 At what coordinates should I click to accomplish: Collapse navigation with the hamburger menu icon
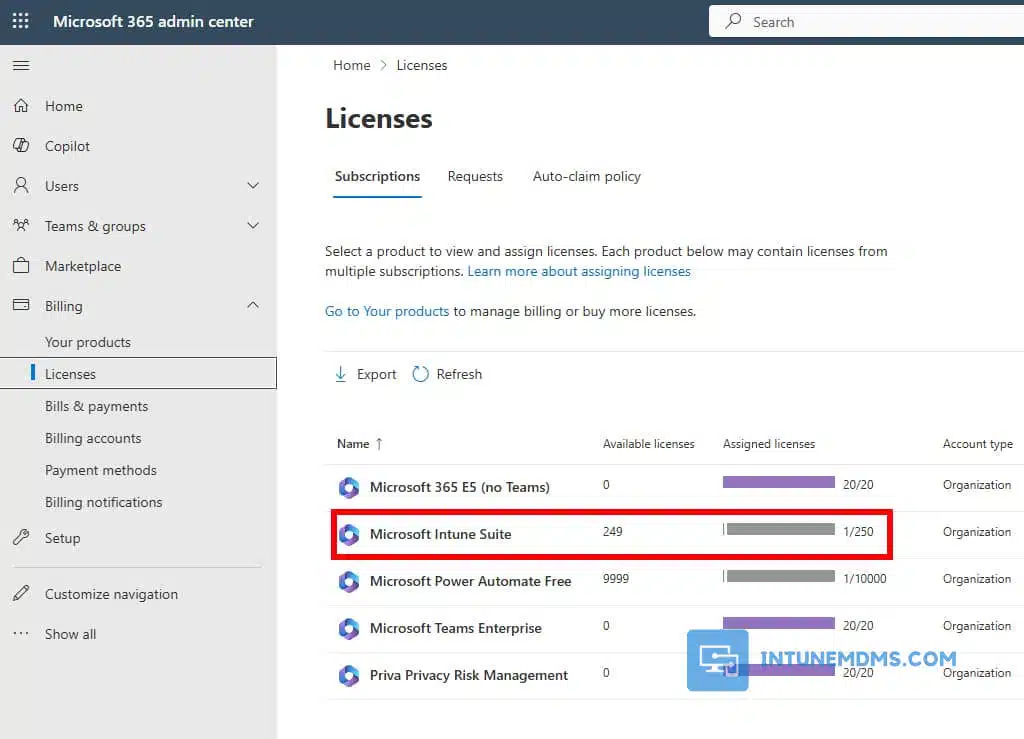click(21, 65)
